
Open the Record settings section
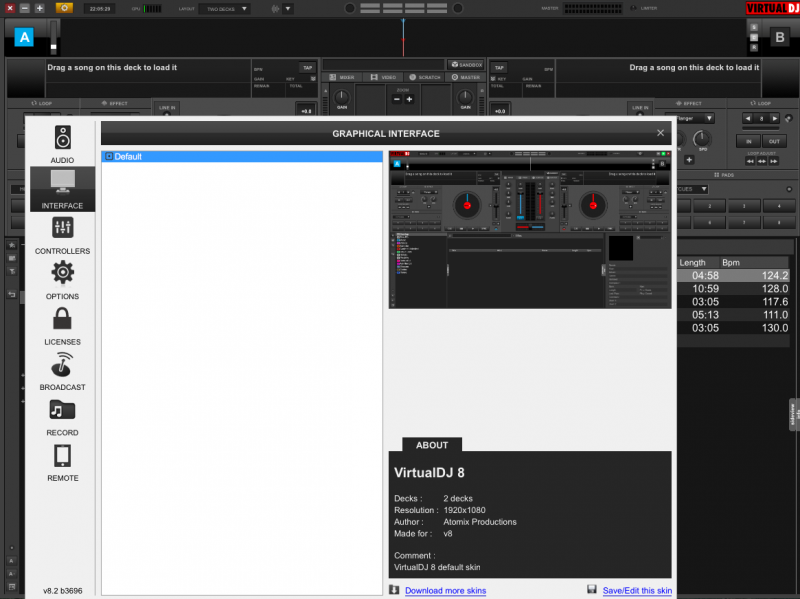(63, 416)
